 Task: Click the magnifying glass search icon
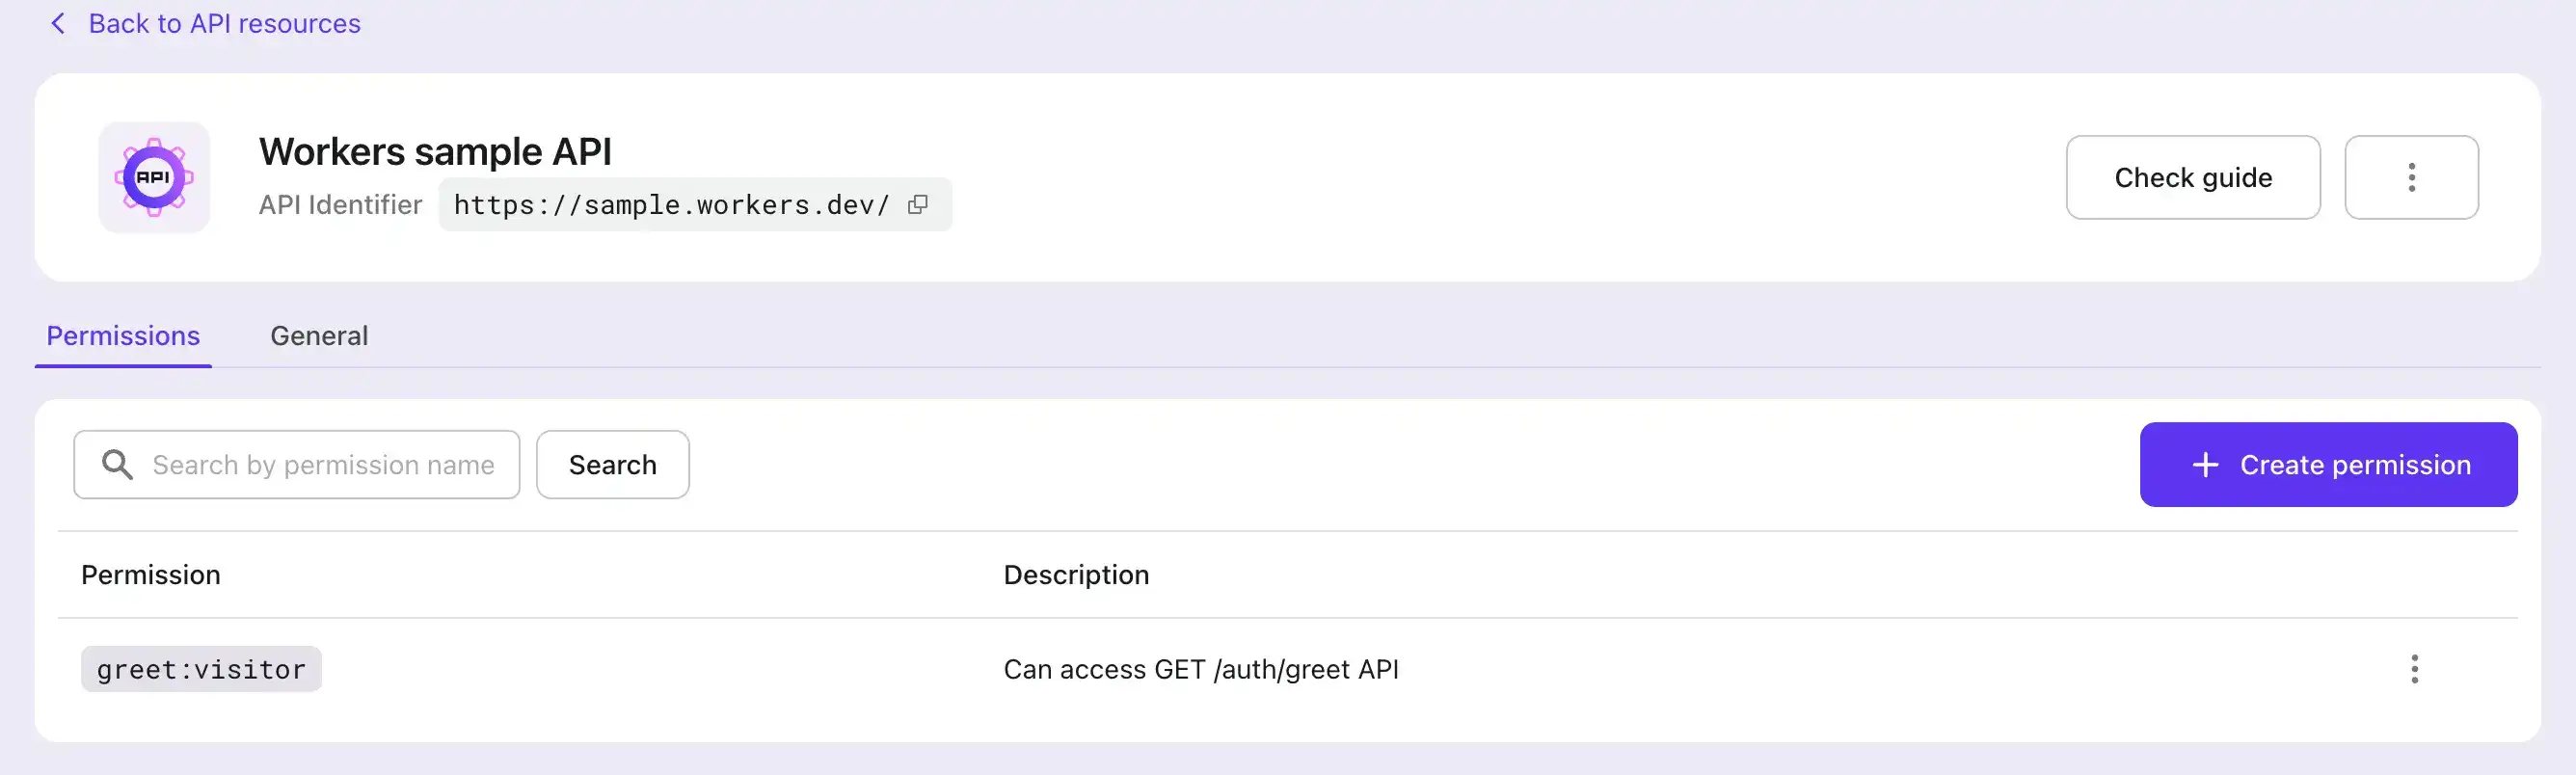point(117,464)
